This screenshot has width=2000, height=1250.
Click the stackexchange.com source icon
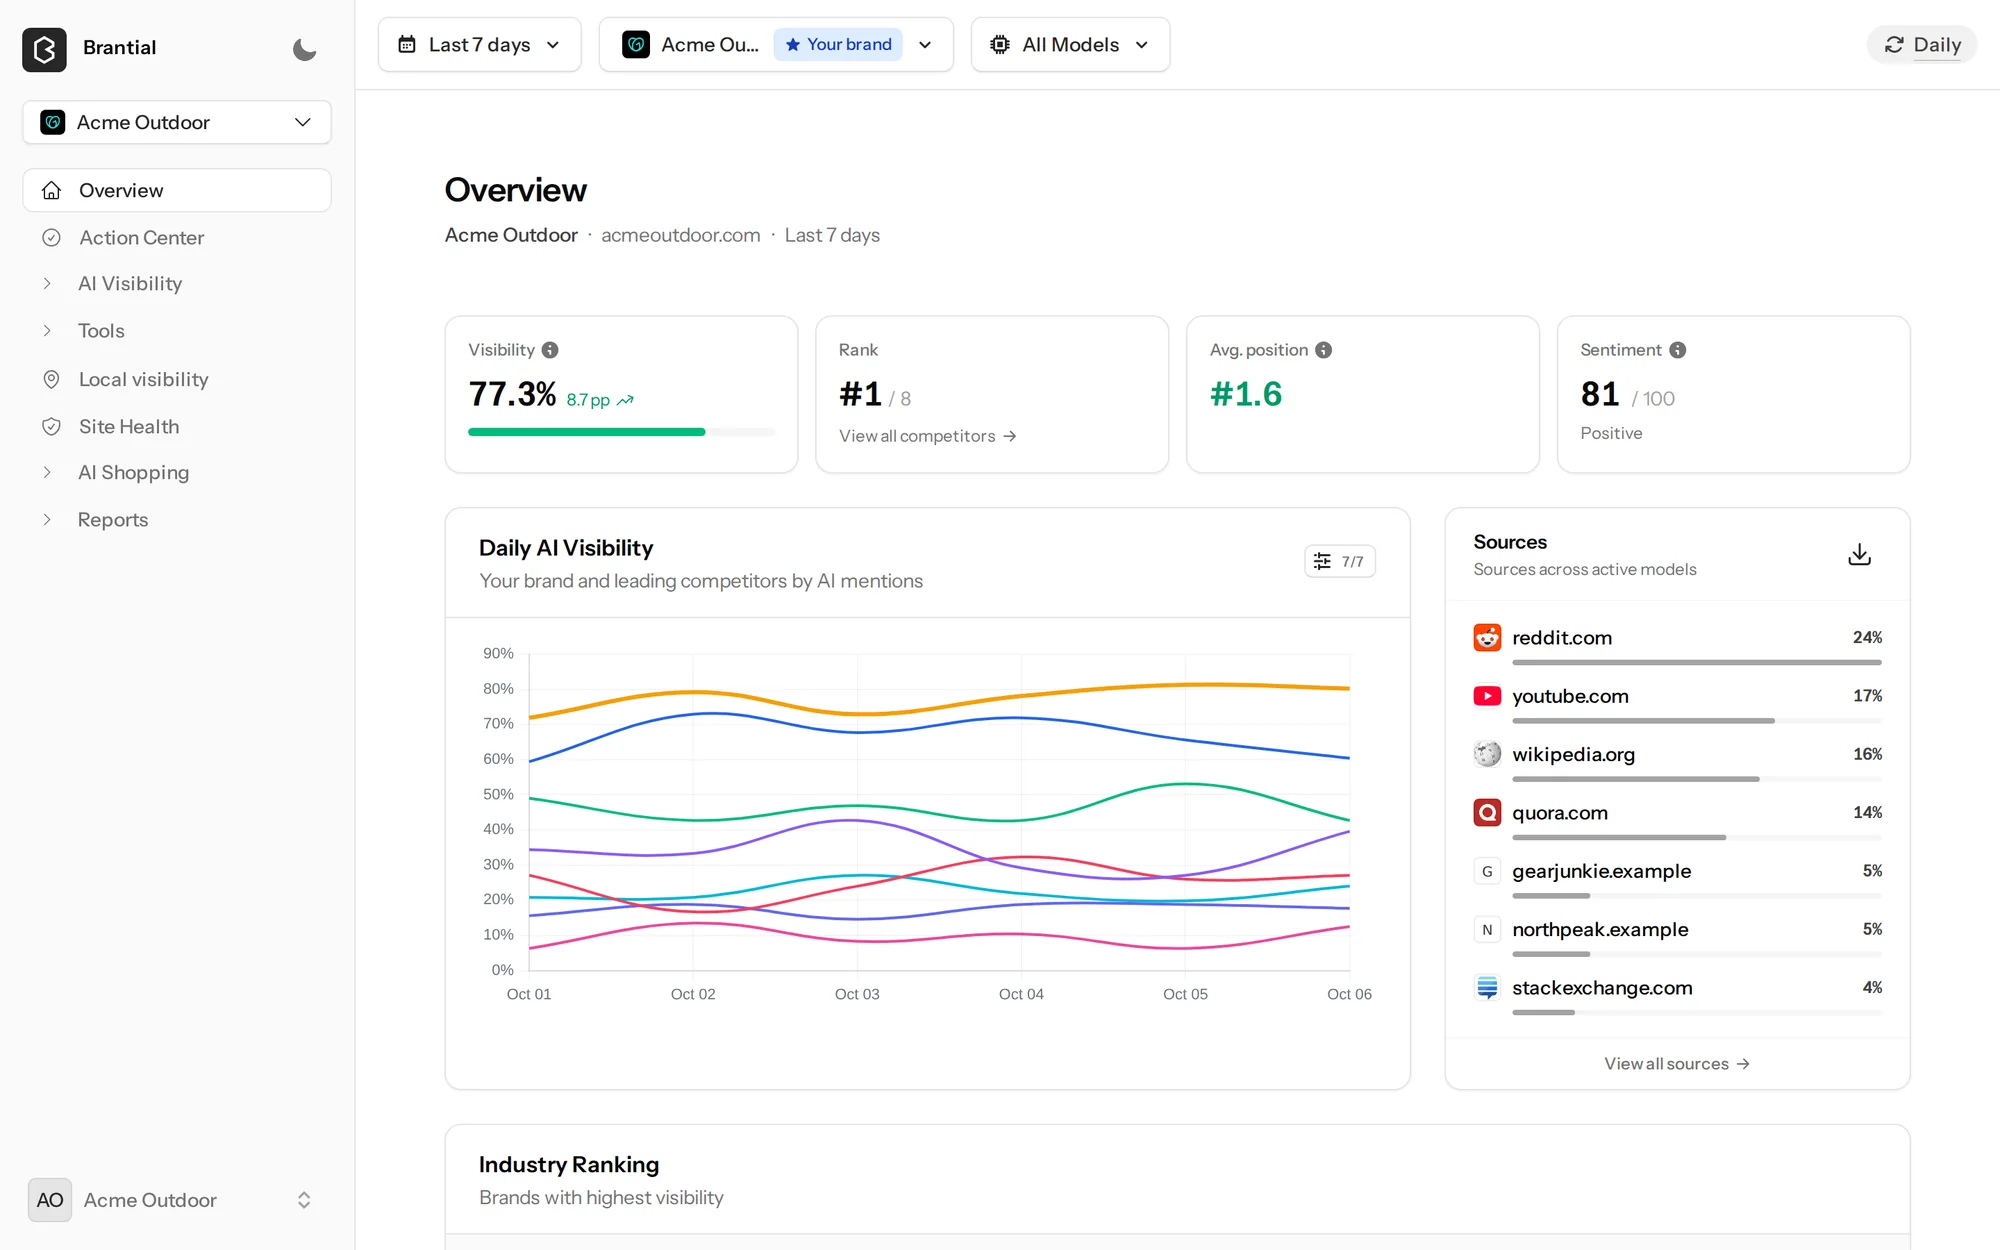[1487, 988]
